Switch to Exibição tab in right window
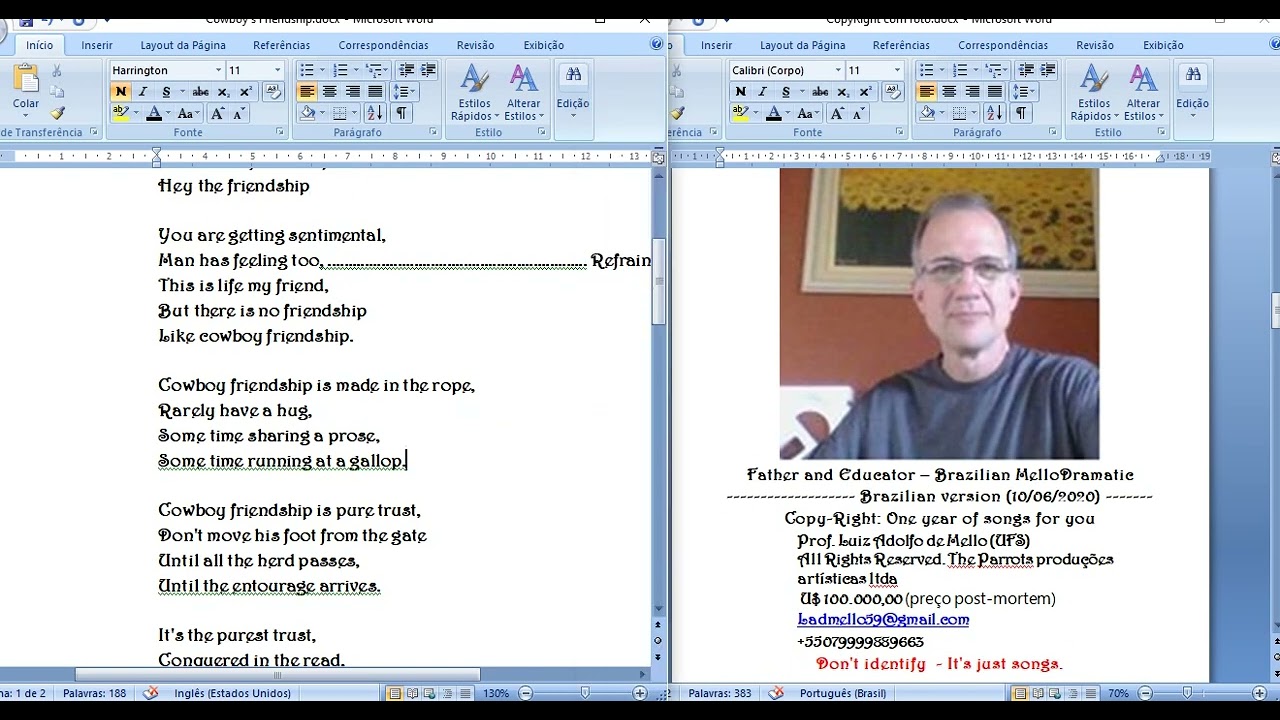This screenshot has width=1280, height=720. point(1163,45)
